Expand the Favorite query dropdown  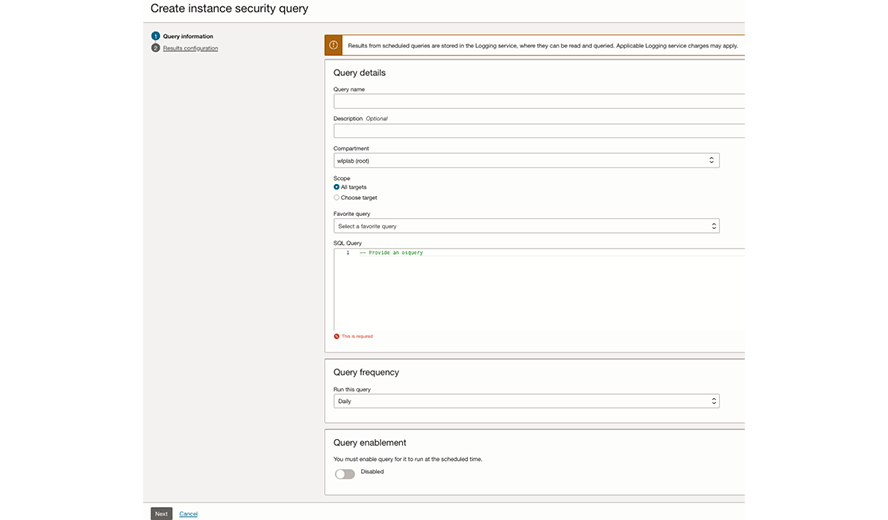pyautogui.click(x=525, y=226)
